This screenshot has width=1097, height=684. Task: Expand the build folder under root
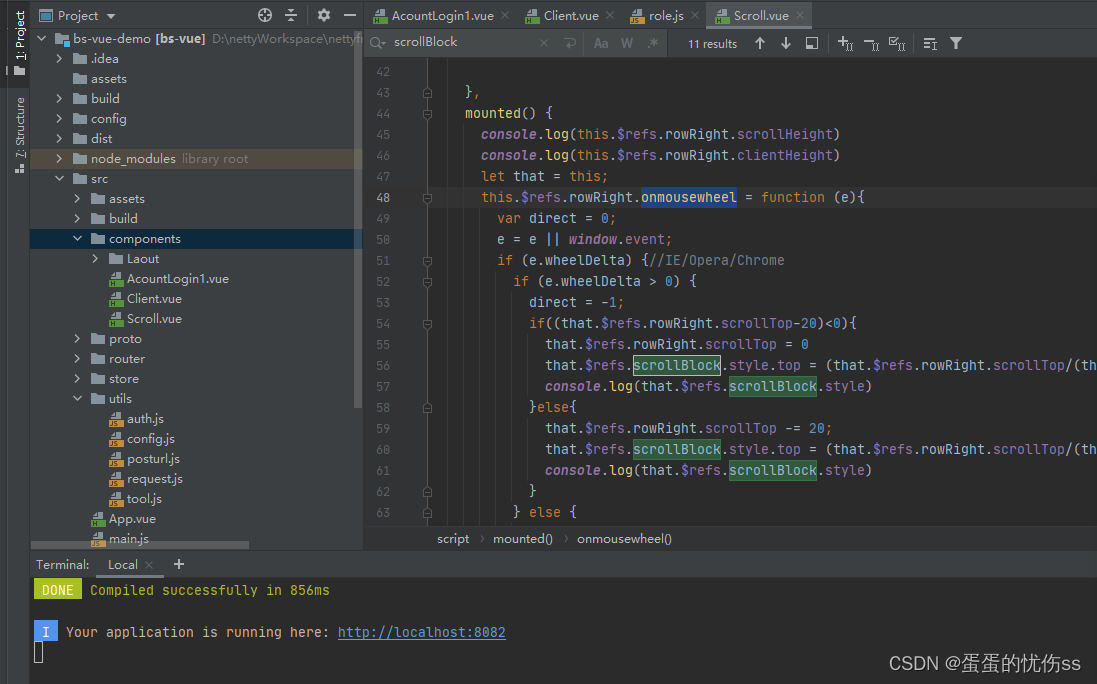59,98
